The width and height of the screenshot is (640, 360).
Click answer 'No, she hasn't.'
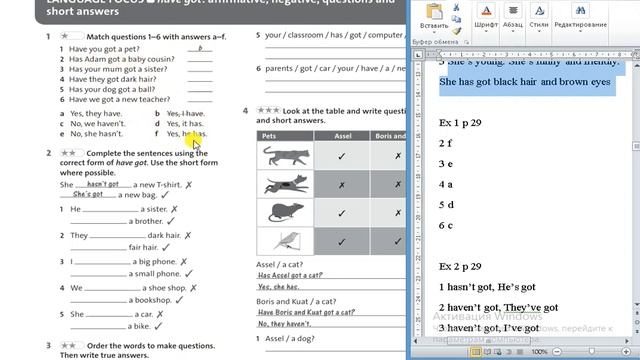tap(96, 134)
